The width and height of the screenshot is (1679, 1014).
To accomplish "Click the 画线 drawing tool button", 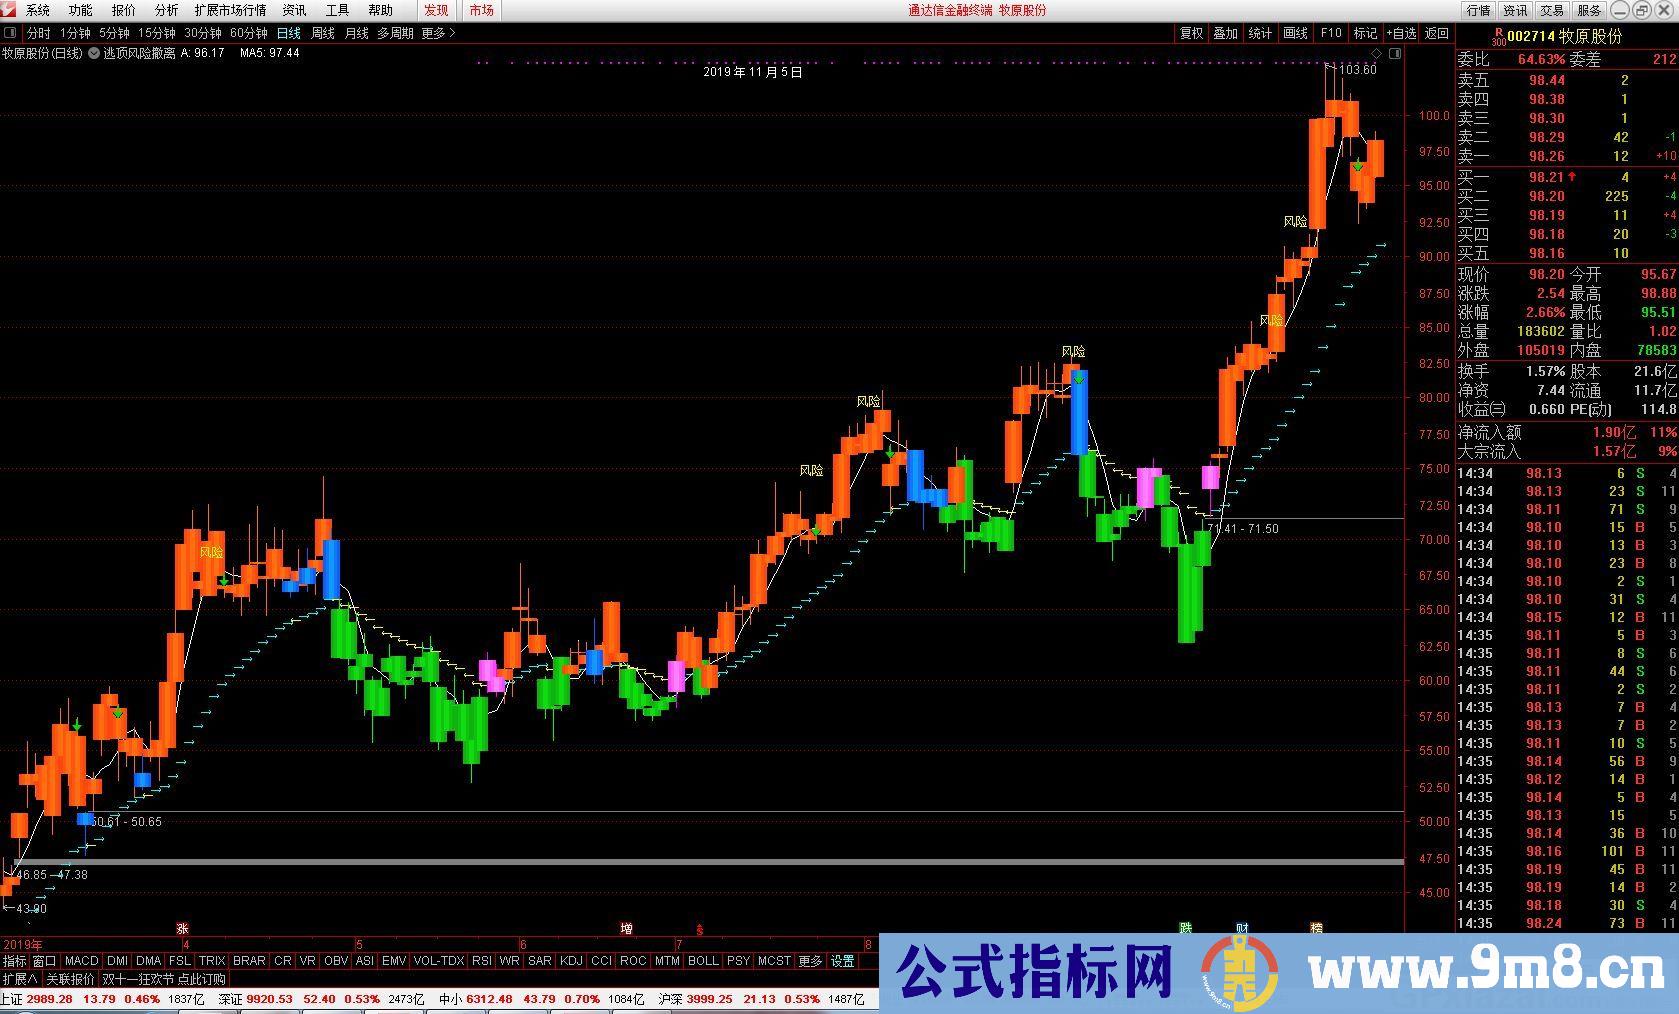I will [x=1295, y=33].
